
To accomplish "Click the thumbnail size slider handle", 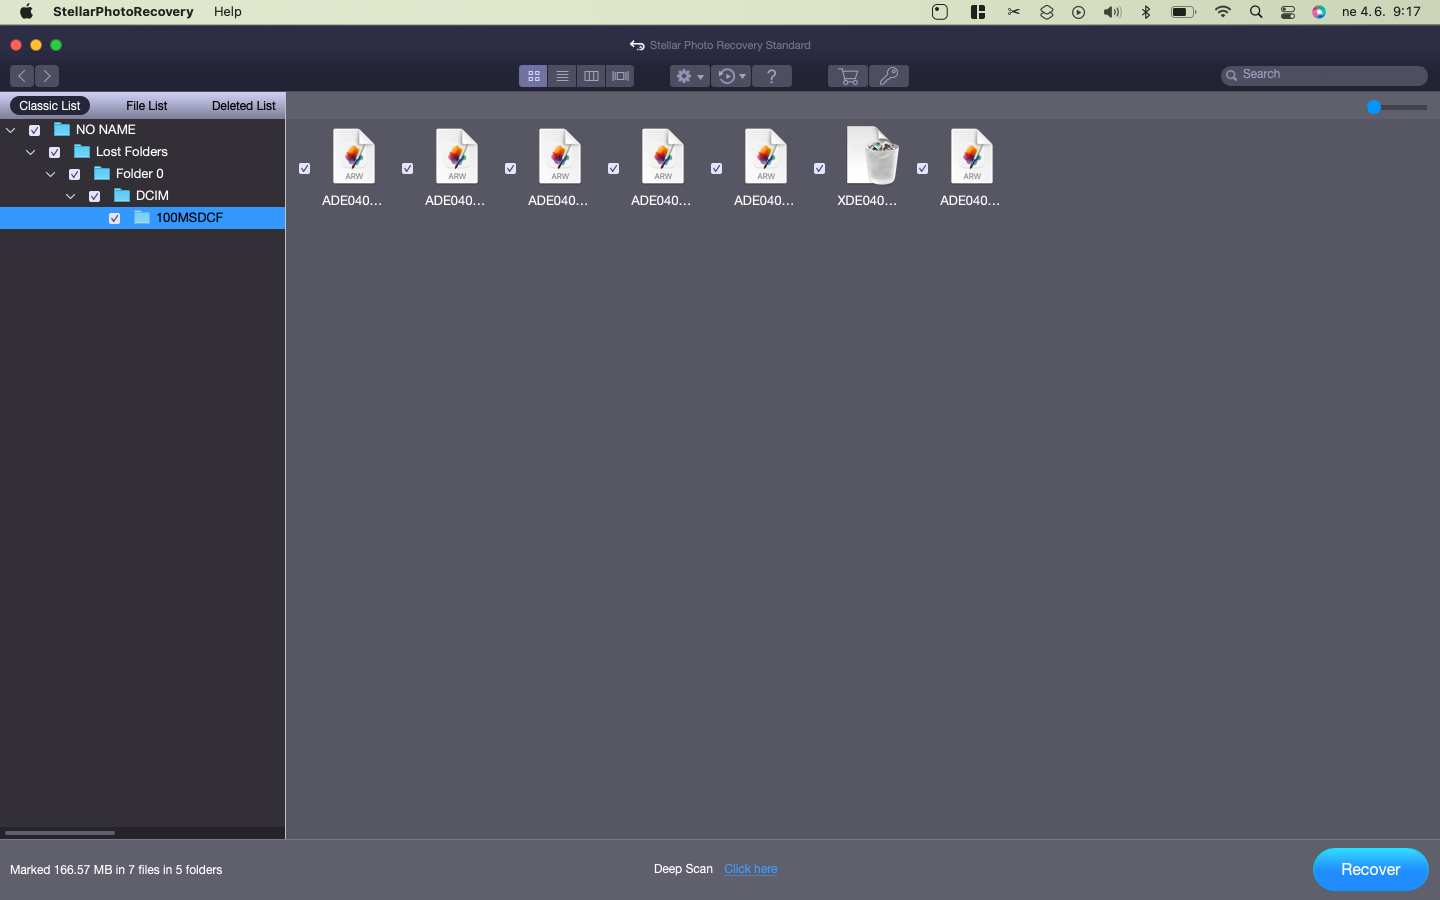I will (x=1374, y=107).
